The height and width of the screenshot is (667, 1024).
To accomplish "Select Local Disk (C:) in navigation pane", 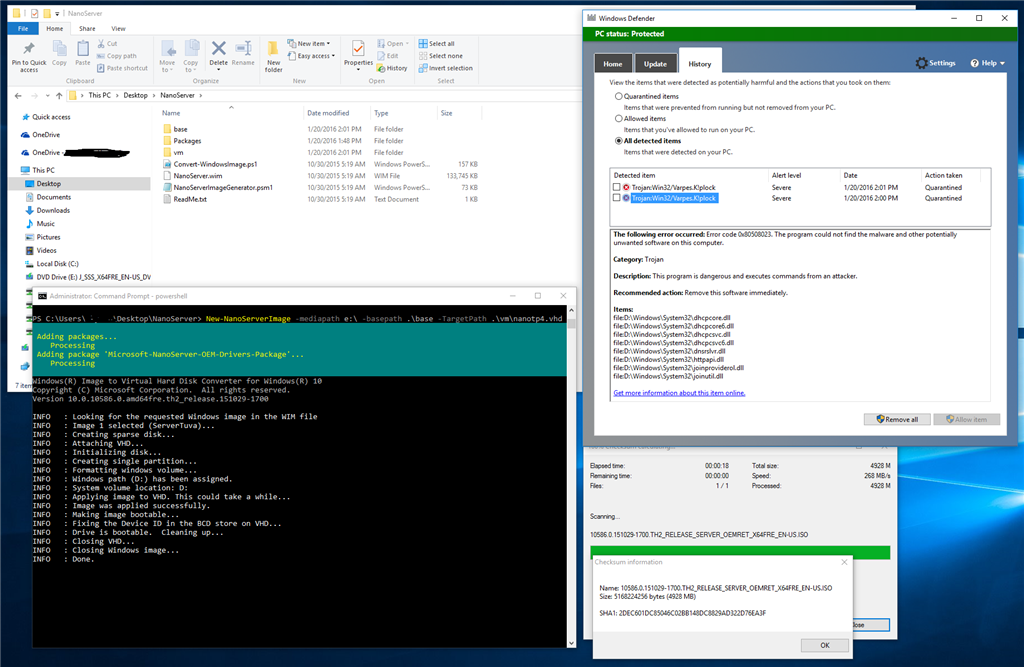I will pyautogui.click(x=57, y=264).
